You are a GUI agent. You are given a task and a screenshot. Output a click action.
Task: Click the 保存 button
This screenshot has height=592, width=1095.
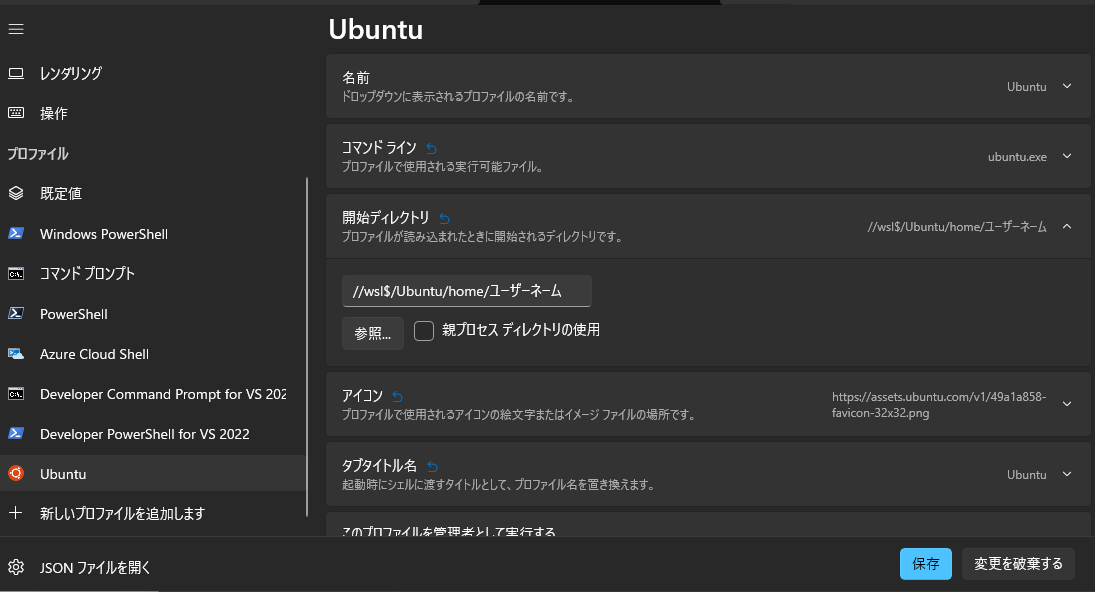[925, 563]
